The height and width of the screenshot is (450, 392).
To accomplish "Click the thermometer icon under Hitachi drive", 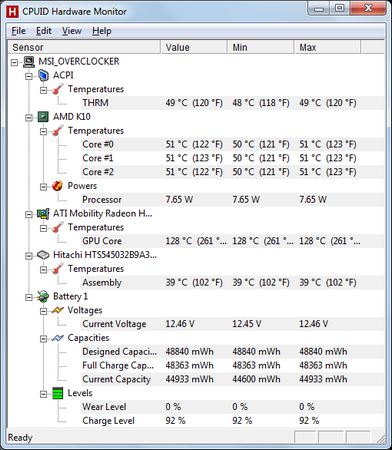I will tap(58, 269).
